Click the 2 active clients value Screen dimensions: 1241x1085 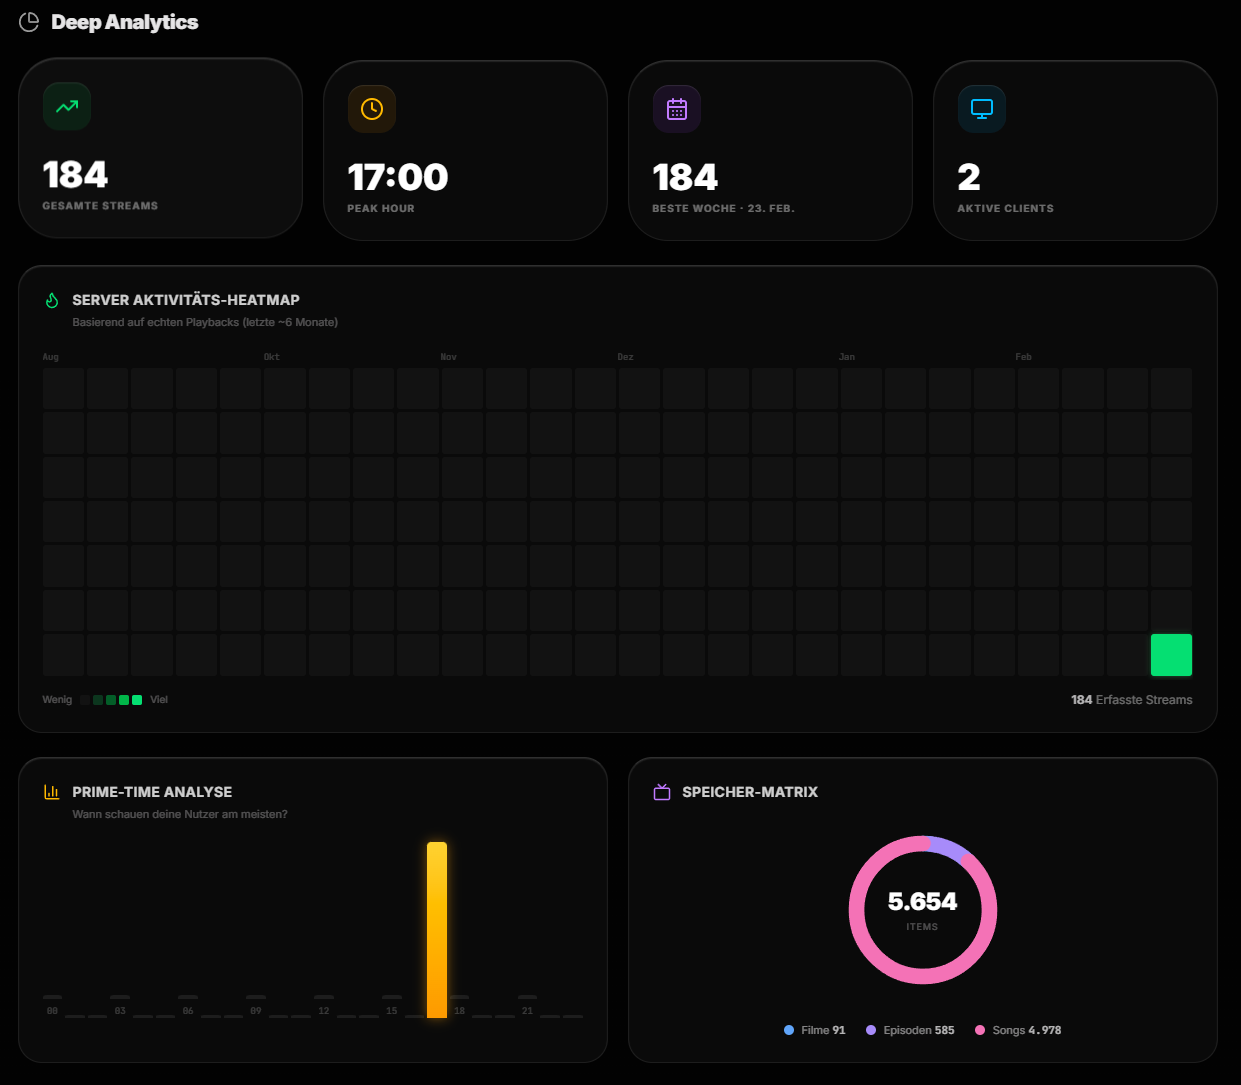(969, 178)
